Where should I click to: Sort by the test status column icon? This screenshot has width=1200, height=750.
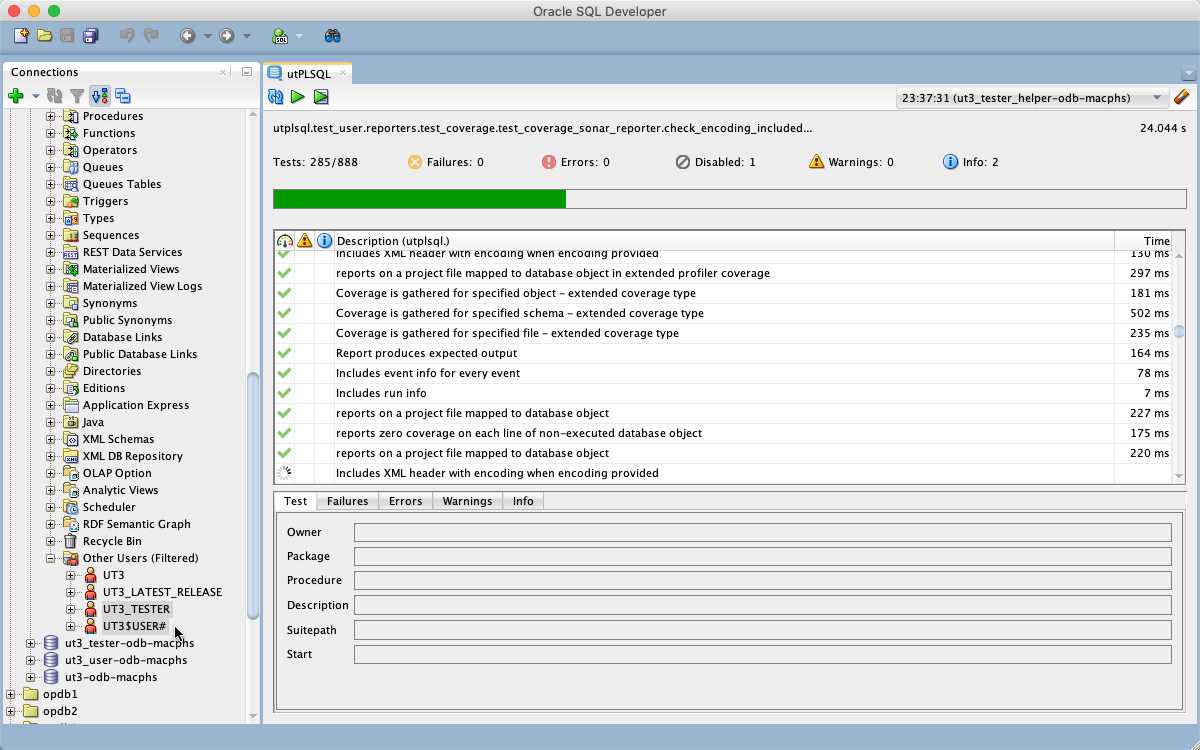tap(284, 241)
